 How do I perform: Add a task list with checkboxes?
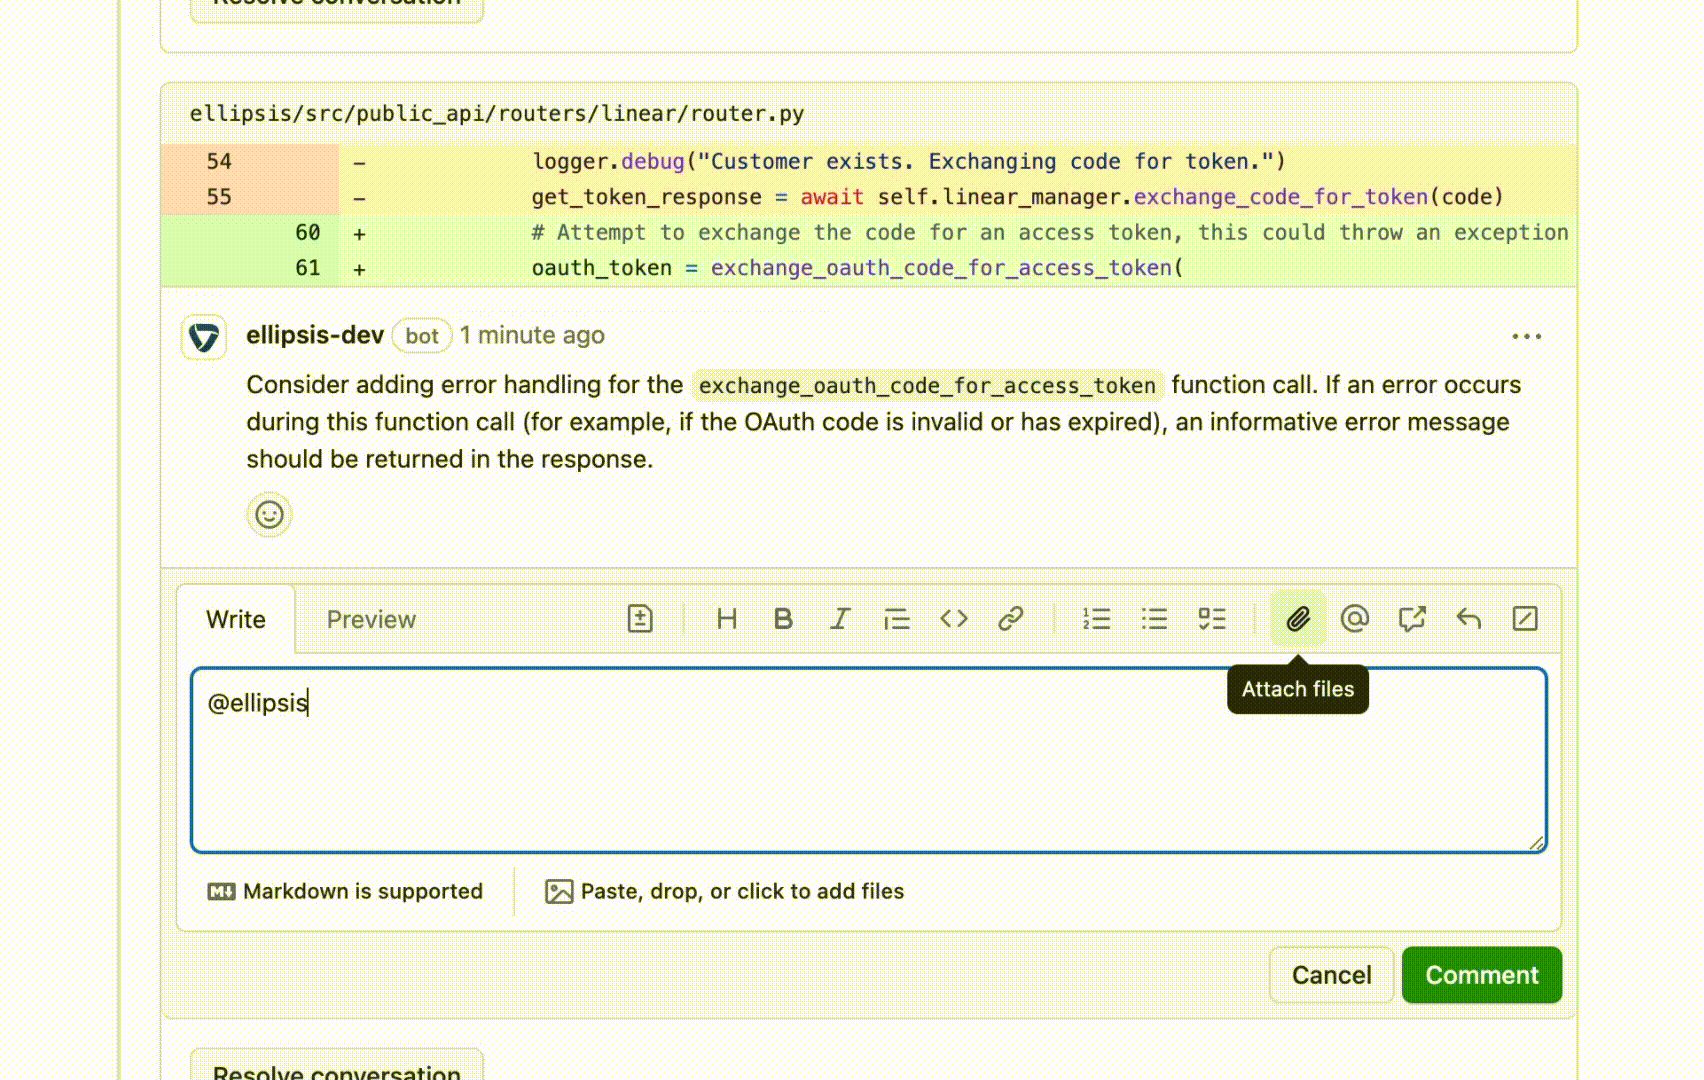[1212, 619]
